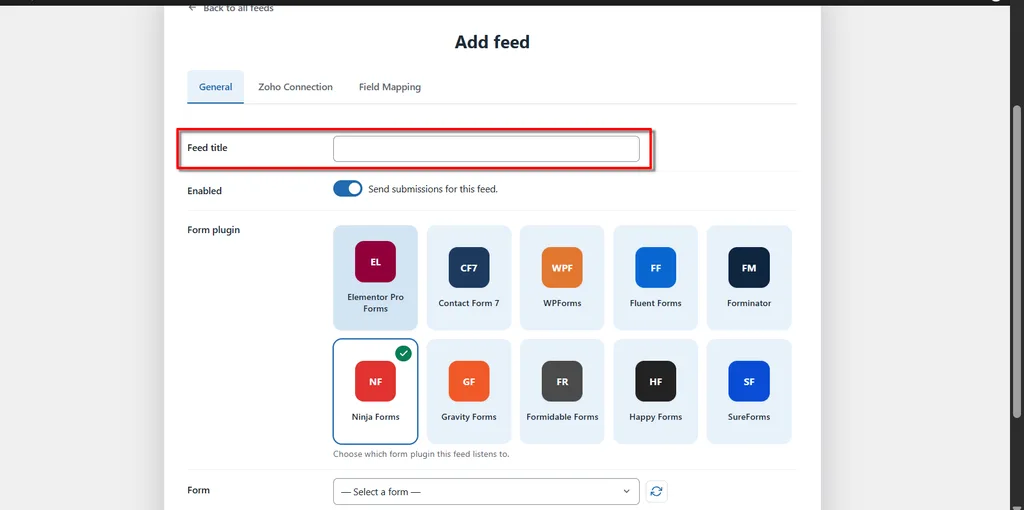This screenshot has height=510, width=1024.
Task: Click the Add feed heading
Action: pos(492,42)
